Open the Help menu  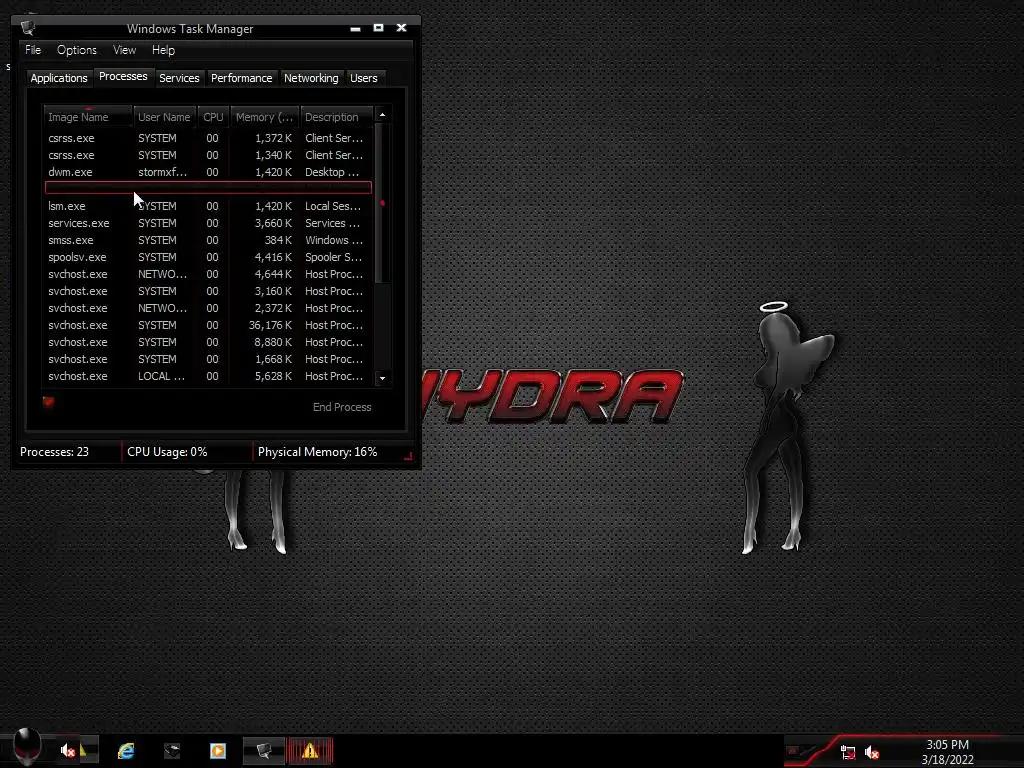click(x=163, y=50)
